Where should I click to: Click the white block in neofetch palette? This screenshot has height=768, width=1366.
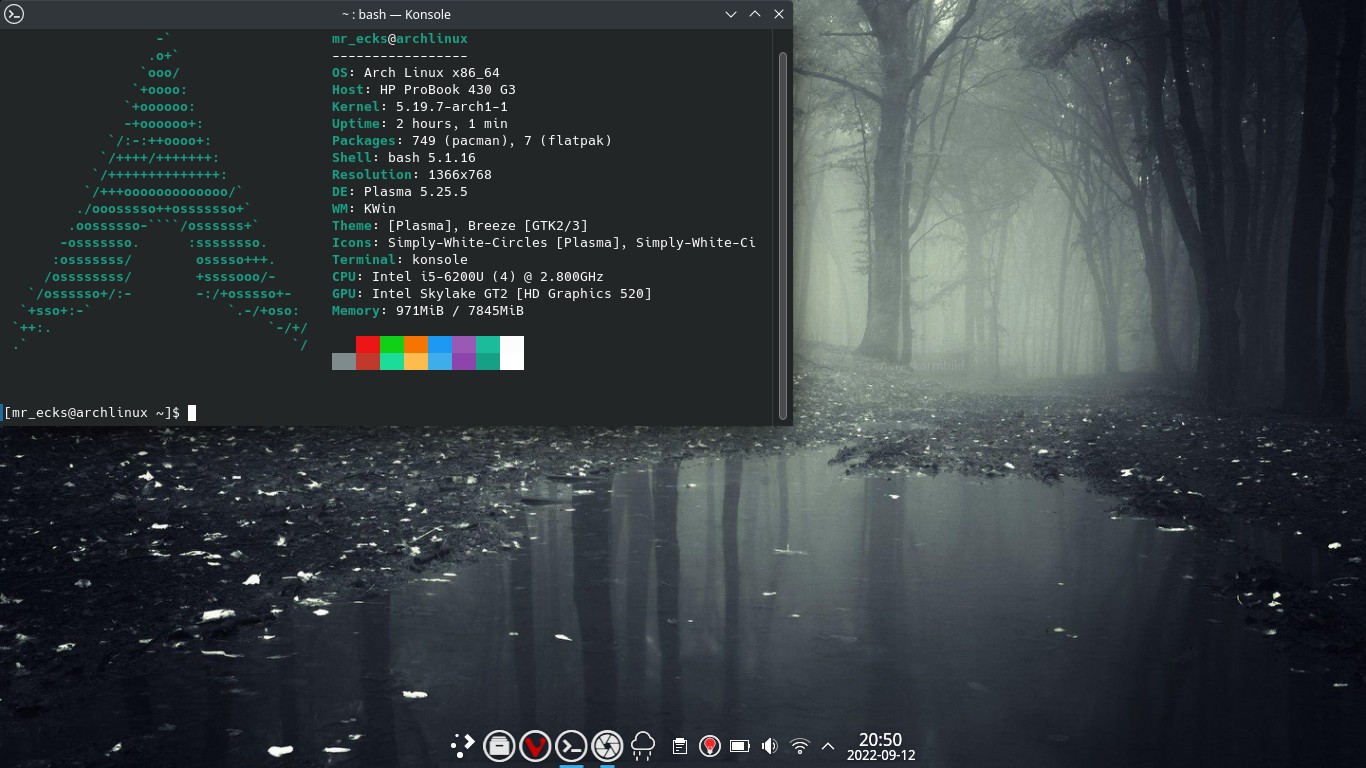pyautogui.click(x=512, y=353)
